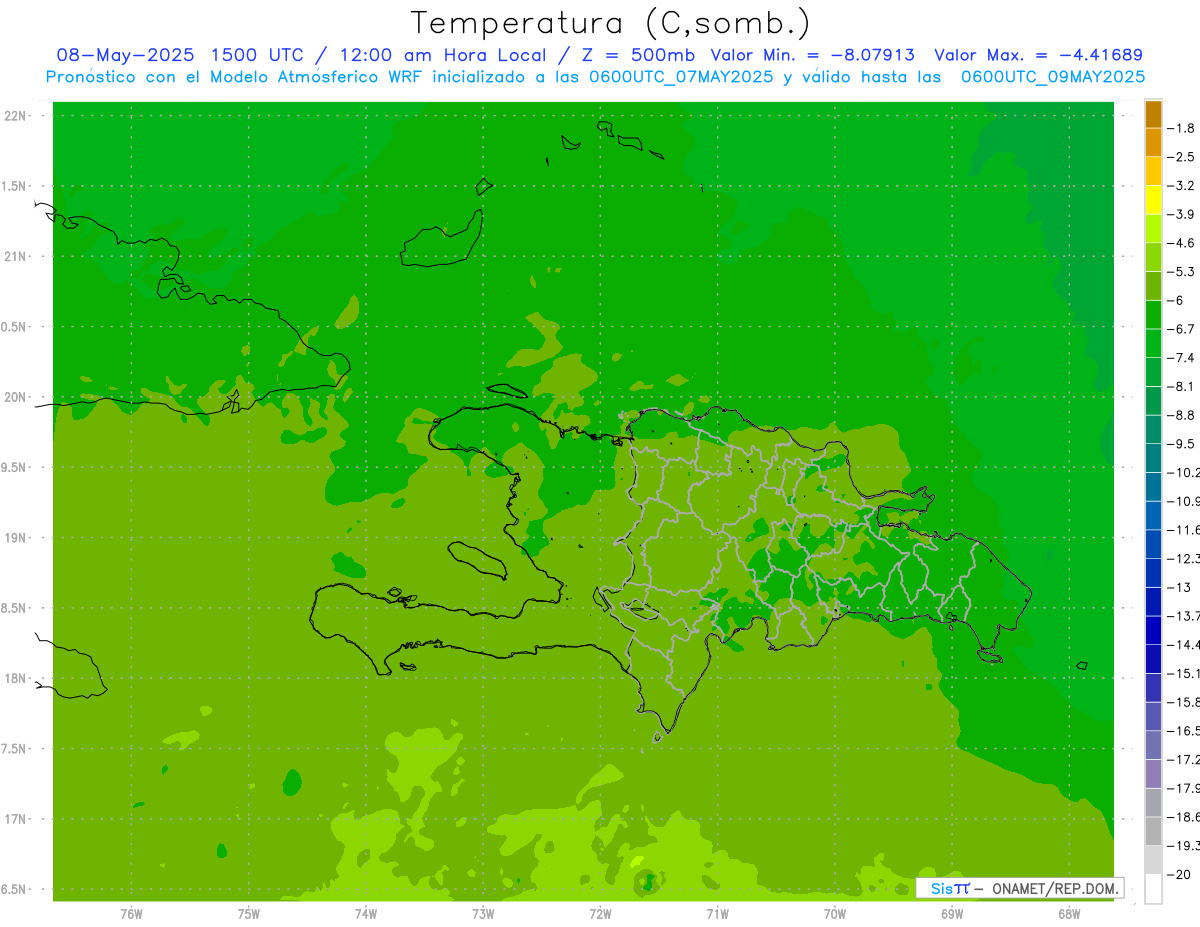Viewport: 1200px width, 927px height.
Task: Click the -1.8 value on color legend
Action: point(1182,128)
